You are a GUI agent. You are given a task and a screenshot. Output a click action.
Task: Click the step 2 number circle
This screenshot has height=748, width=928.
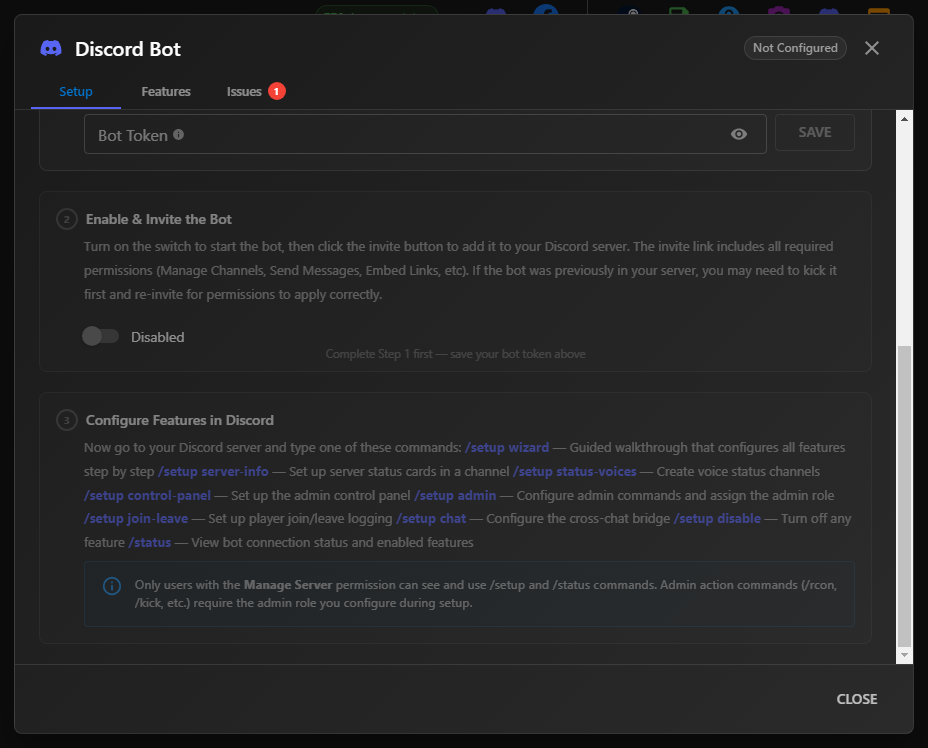67,220
